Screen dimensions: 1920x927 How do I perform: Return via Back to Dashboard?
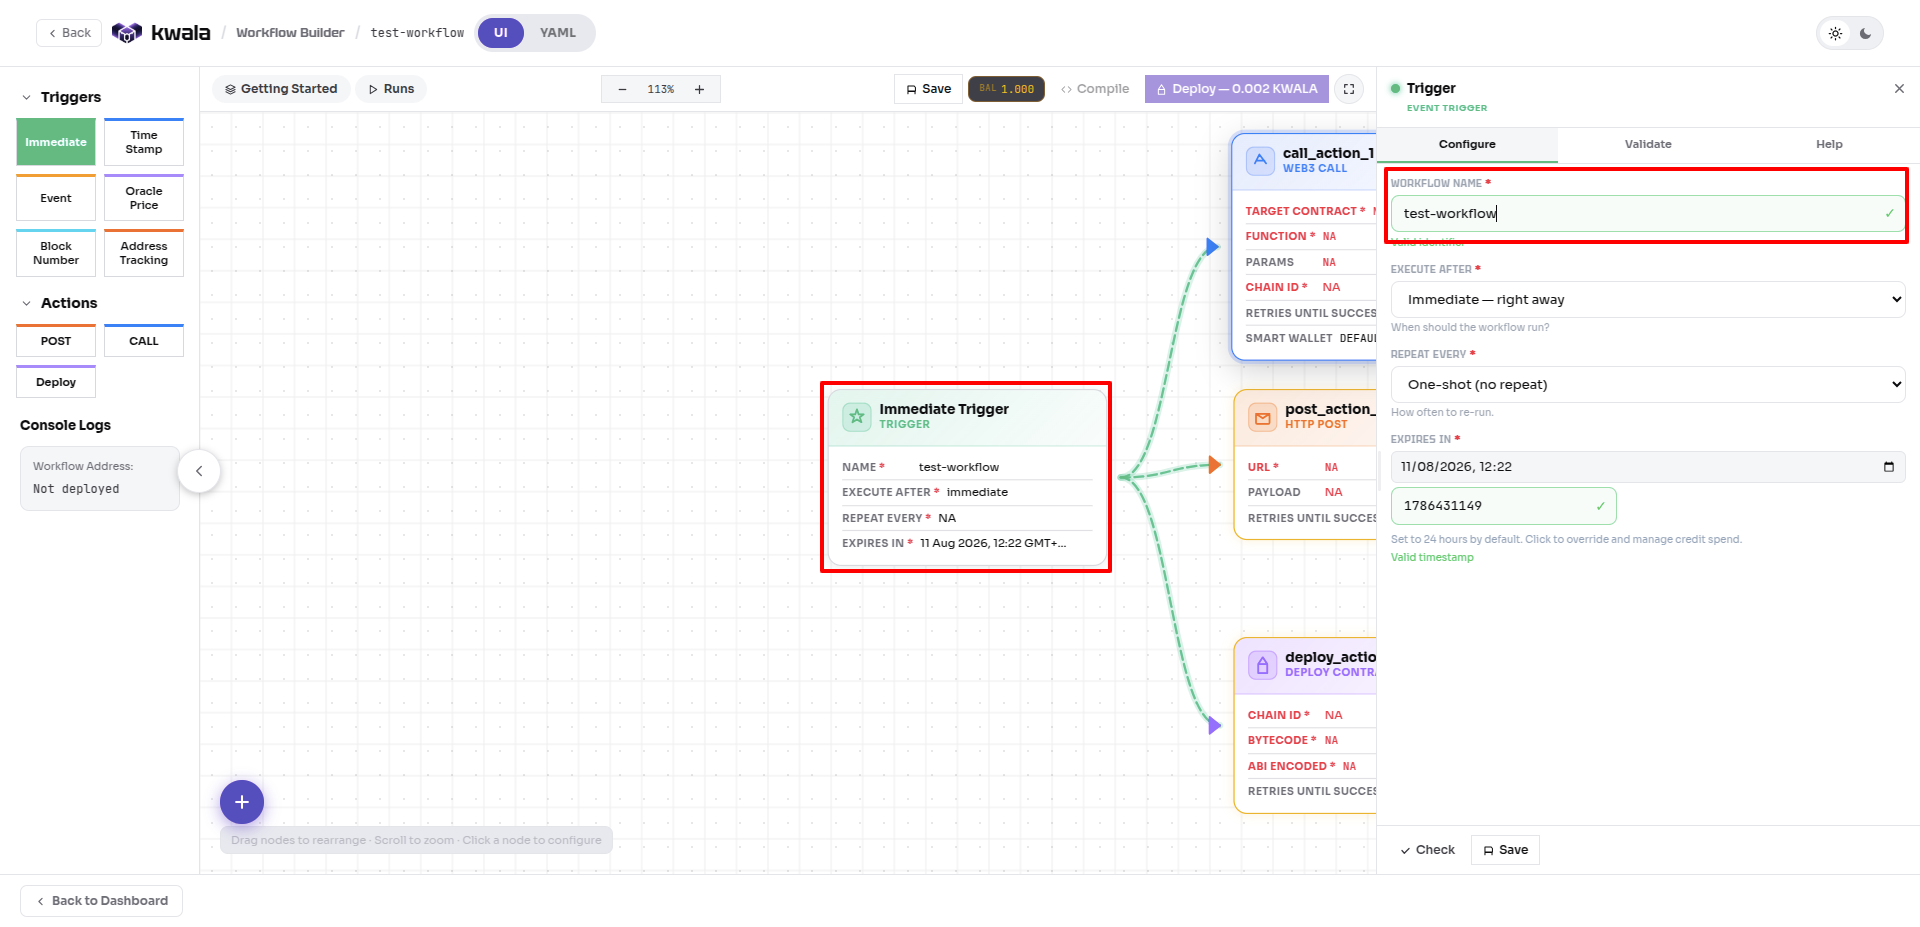101,901
